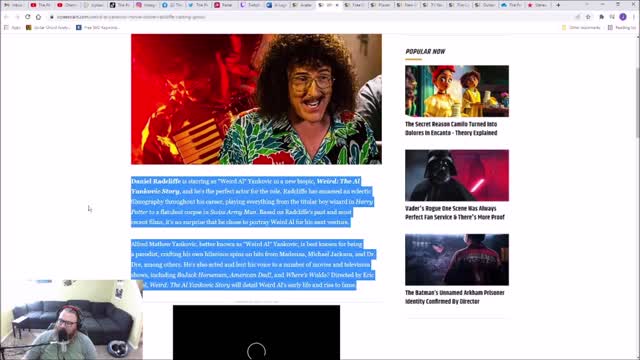Viewport: 640px width, 360px height.
Task: Open the Encanto Camilo theory thumbnail
Action: [x=457, y=91]
